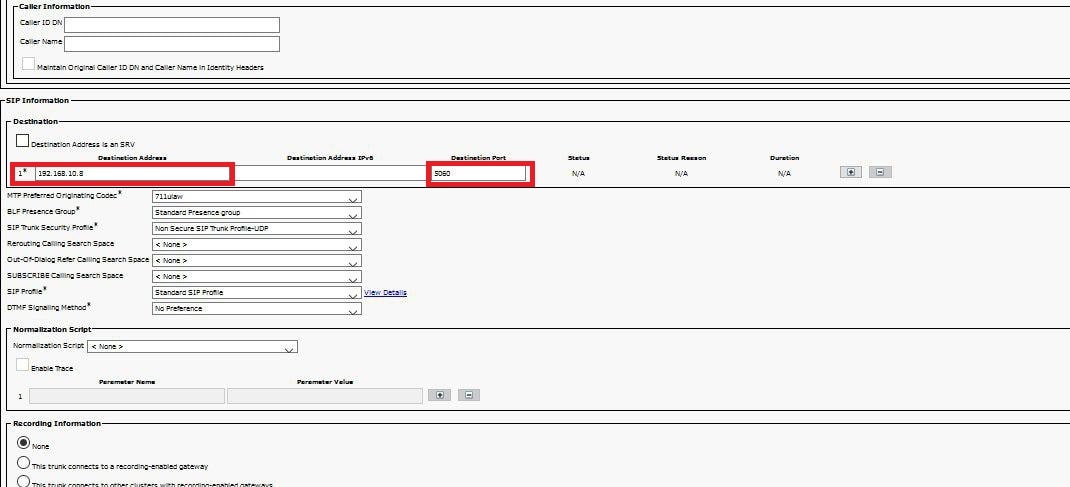Click the Normalization Script section title
Screen dimensions: 1070x487
click(52, 329)
